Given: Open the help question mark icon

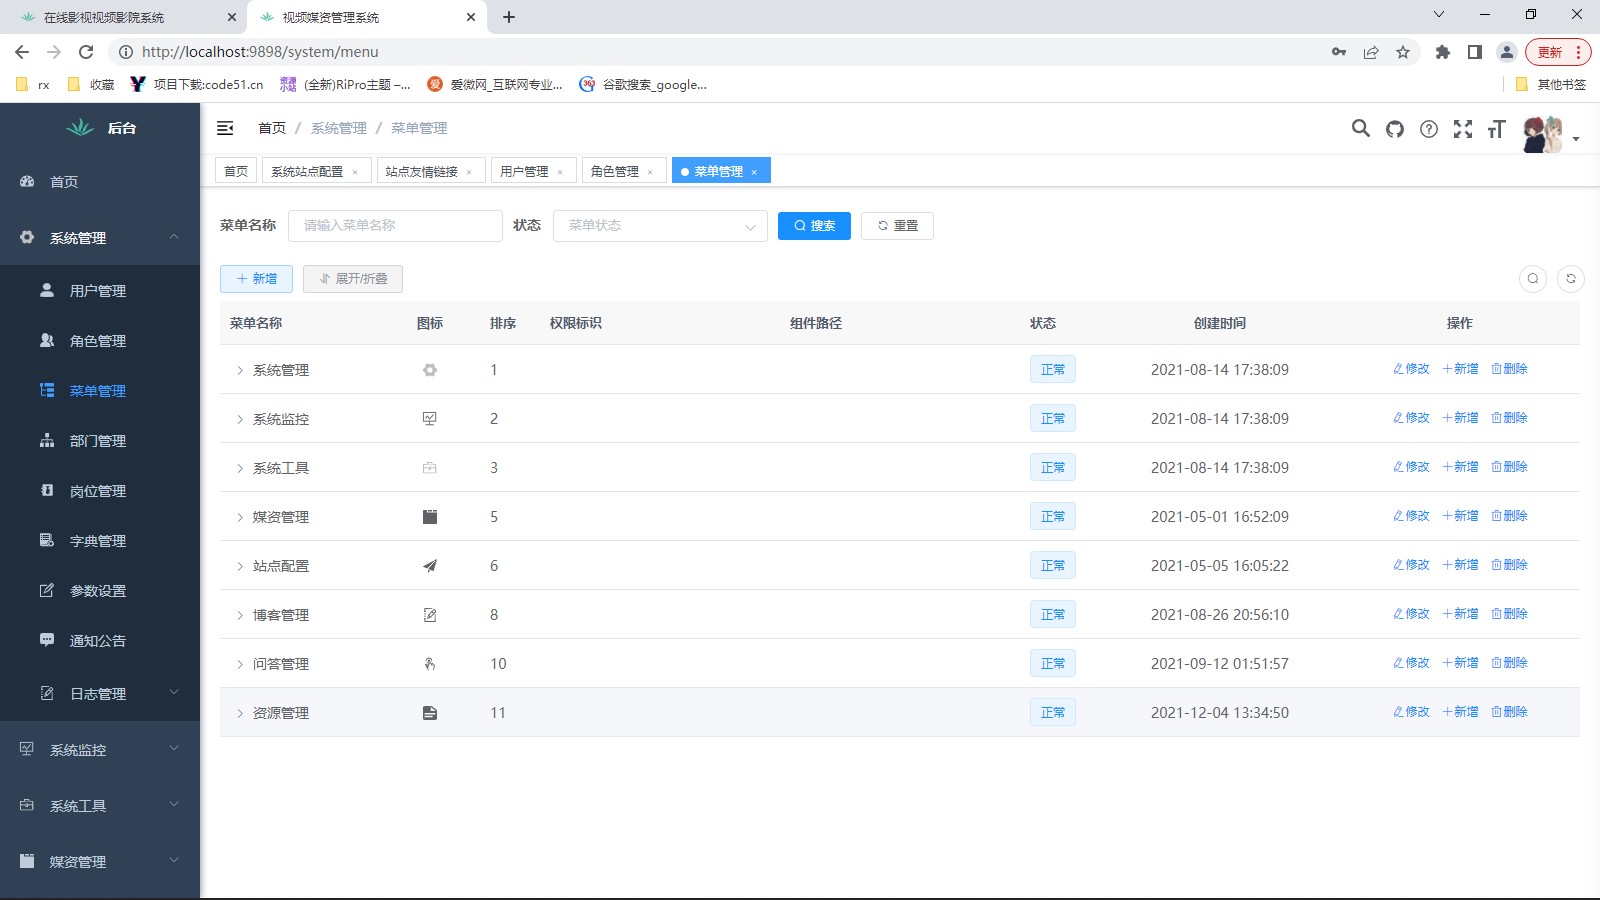Looking at the screenshot, I should pyautogui.click(x=1429, y=129).
